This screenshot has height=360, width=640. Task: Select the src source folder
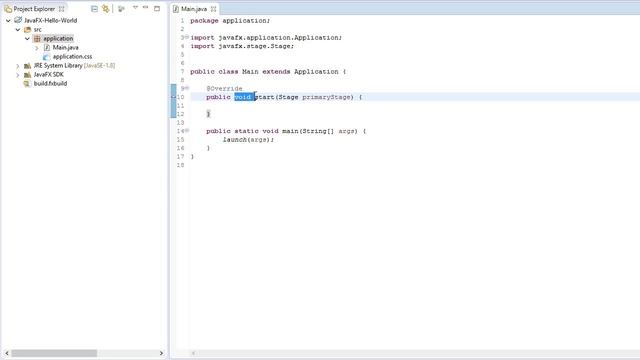(38, 29)
